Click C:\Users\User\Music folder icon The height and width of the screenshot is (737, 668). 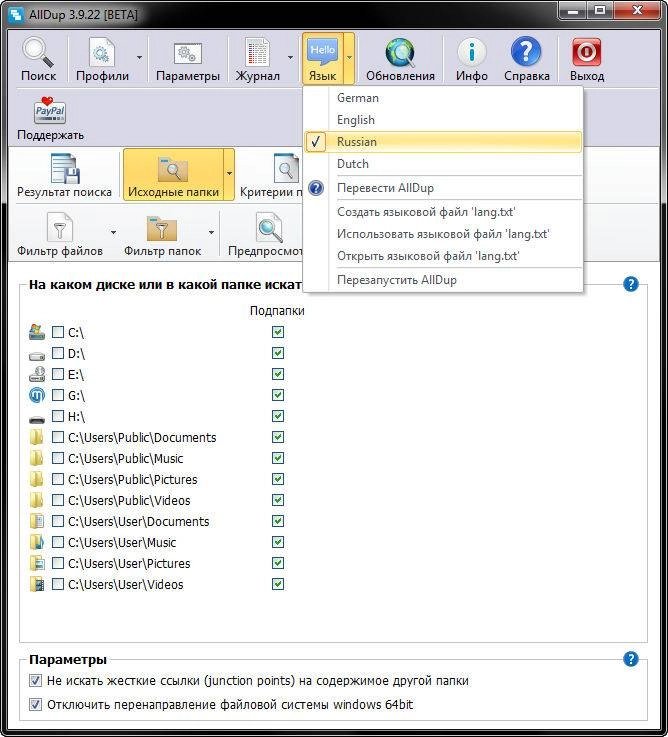[x=37, y=542]
